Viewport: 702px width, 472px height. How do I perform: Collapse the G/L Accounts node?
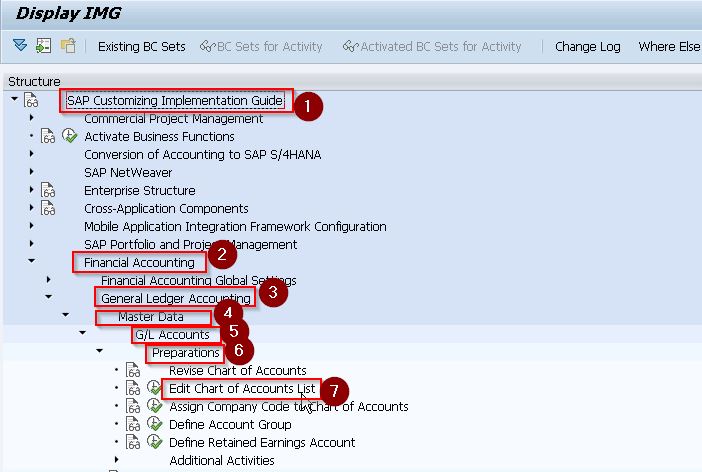point(82,333)
